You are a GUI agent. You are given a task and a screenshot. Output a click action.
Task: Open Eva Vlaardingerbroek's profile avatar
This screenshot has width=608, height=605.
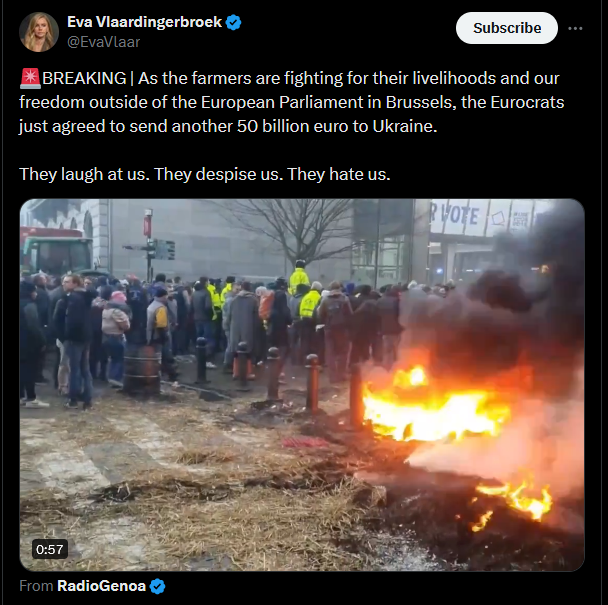[x=39, y=32]
